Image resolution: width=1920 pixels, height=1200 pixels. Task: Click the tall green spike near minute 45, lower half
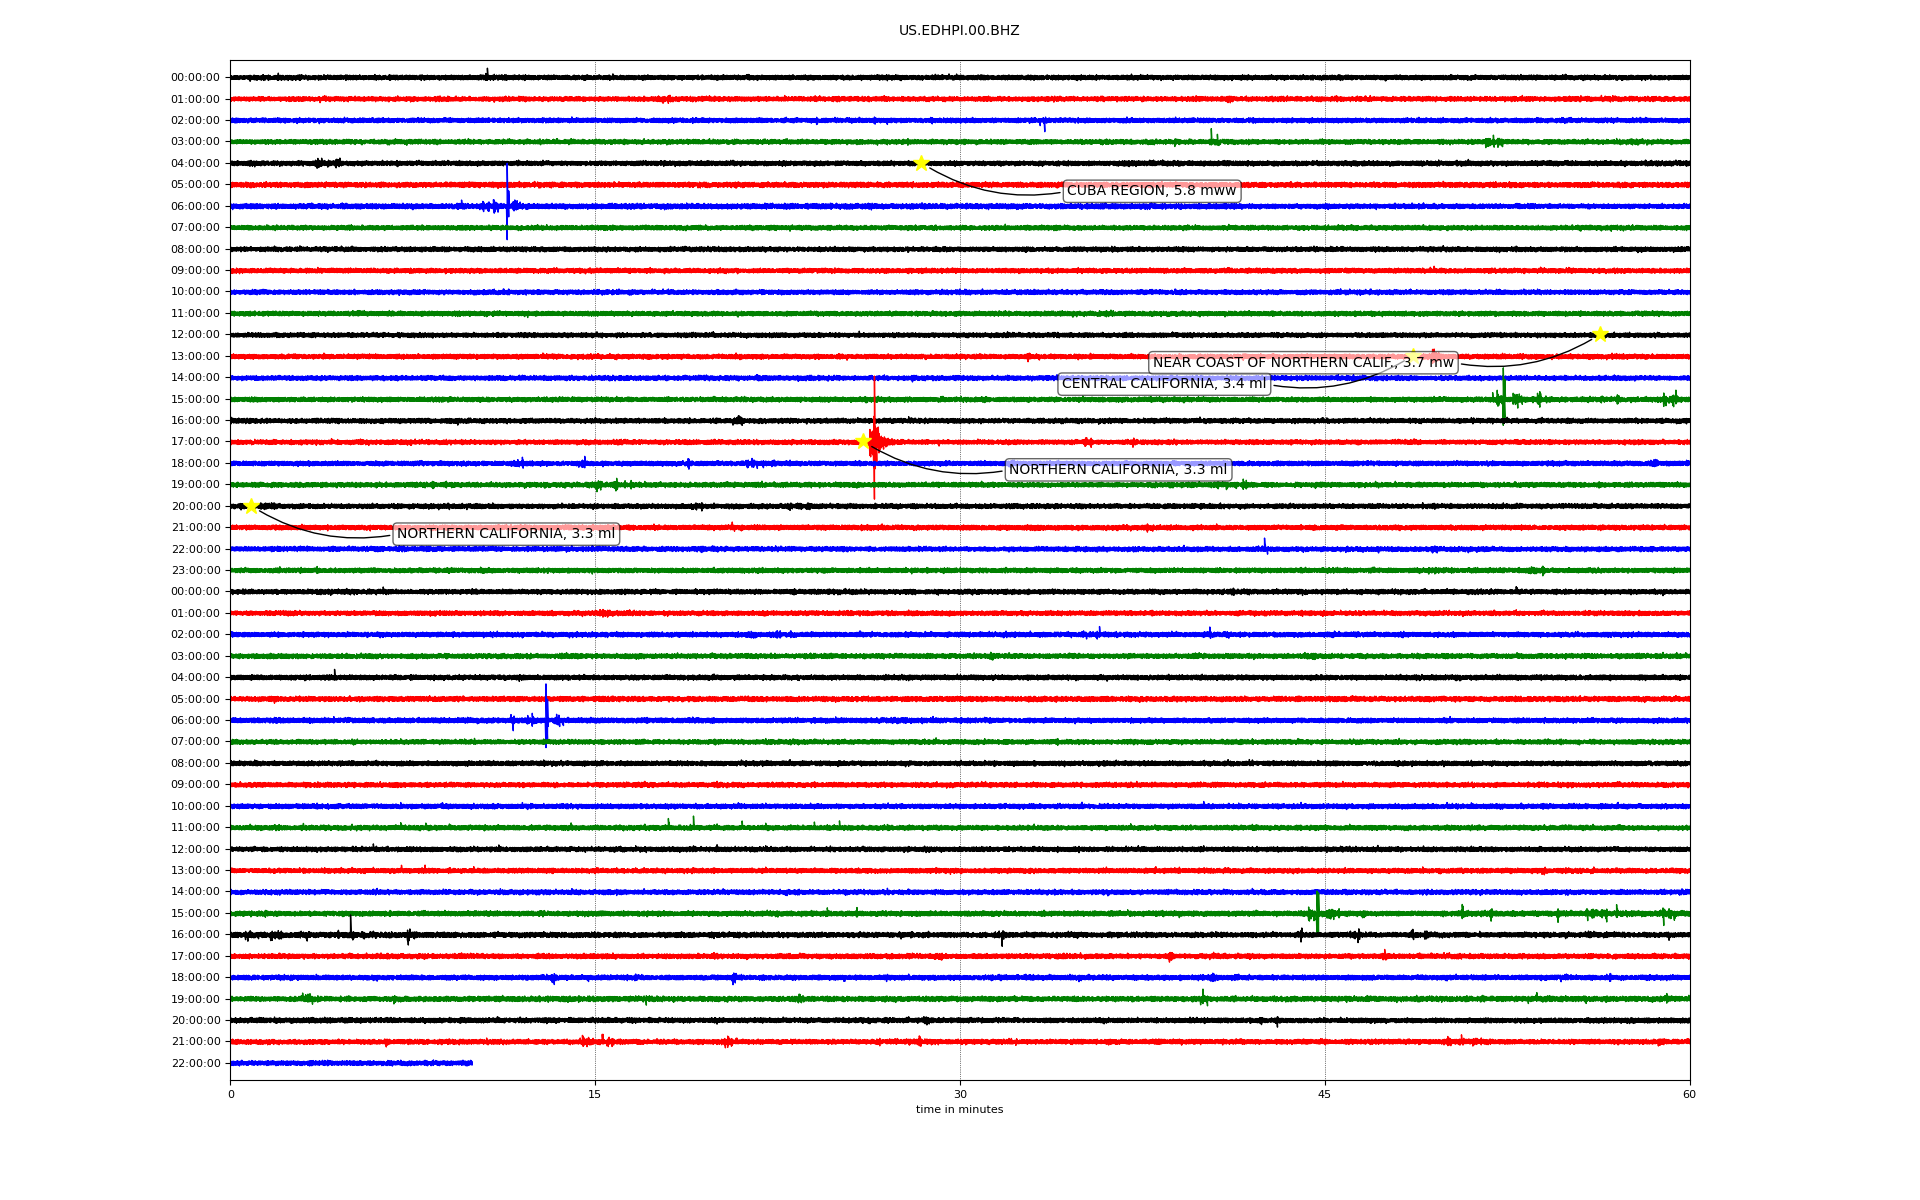point(1318,913)
